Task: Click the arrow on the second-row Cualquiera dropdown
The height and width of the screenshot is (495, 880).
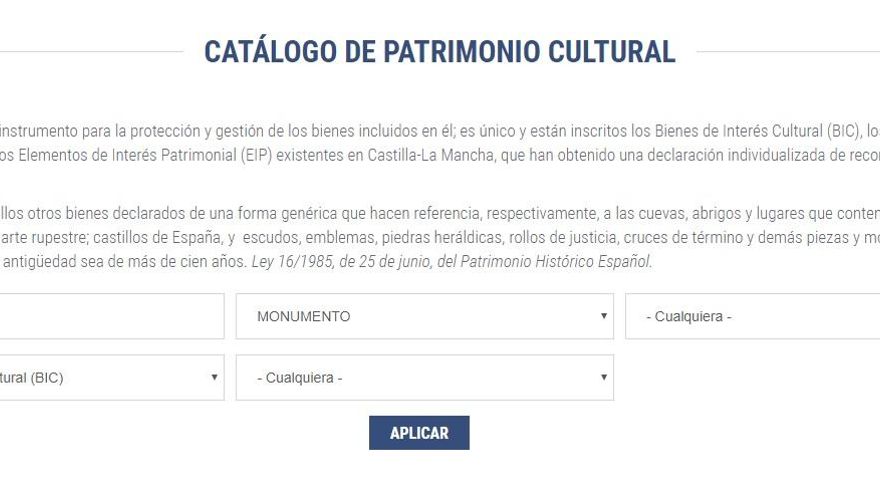Action: tap(603, 378)
